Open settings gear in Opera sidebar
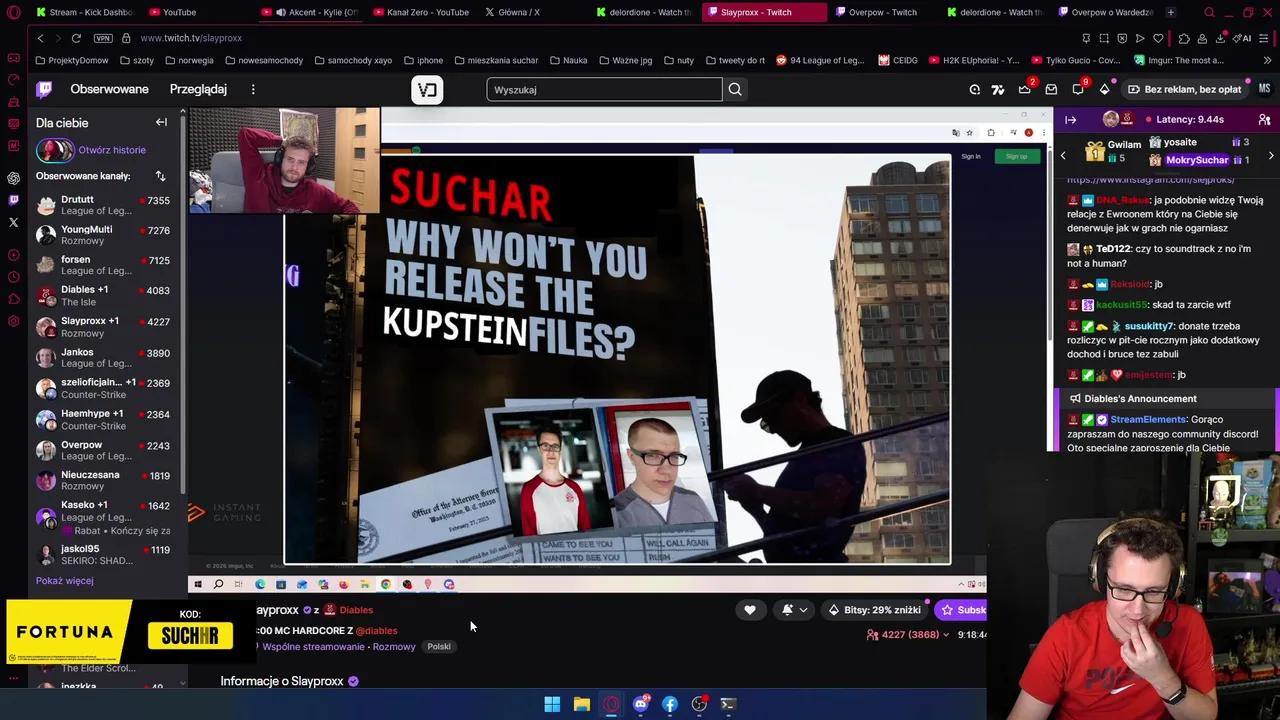Viewport: 1280px width, 720px height. (x=13, y=321)
